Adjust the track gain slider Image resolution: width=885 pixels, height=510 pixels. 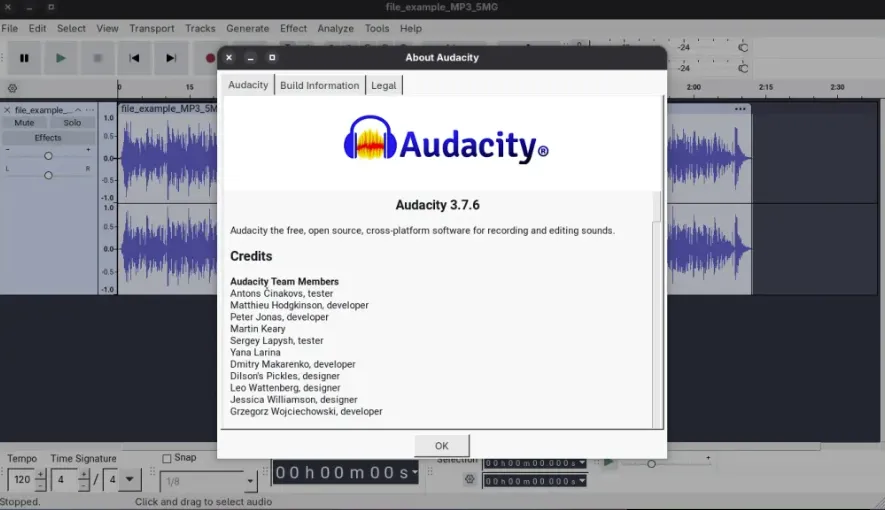click(x=48, y=156)
